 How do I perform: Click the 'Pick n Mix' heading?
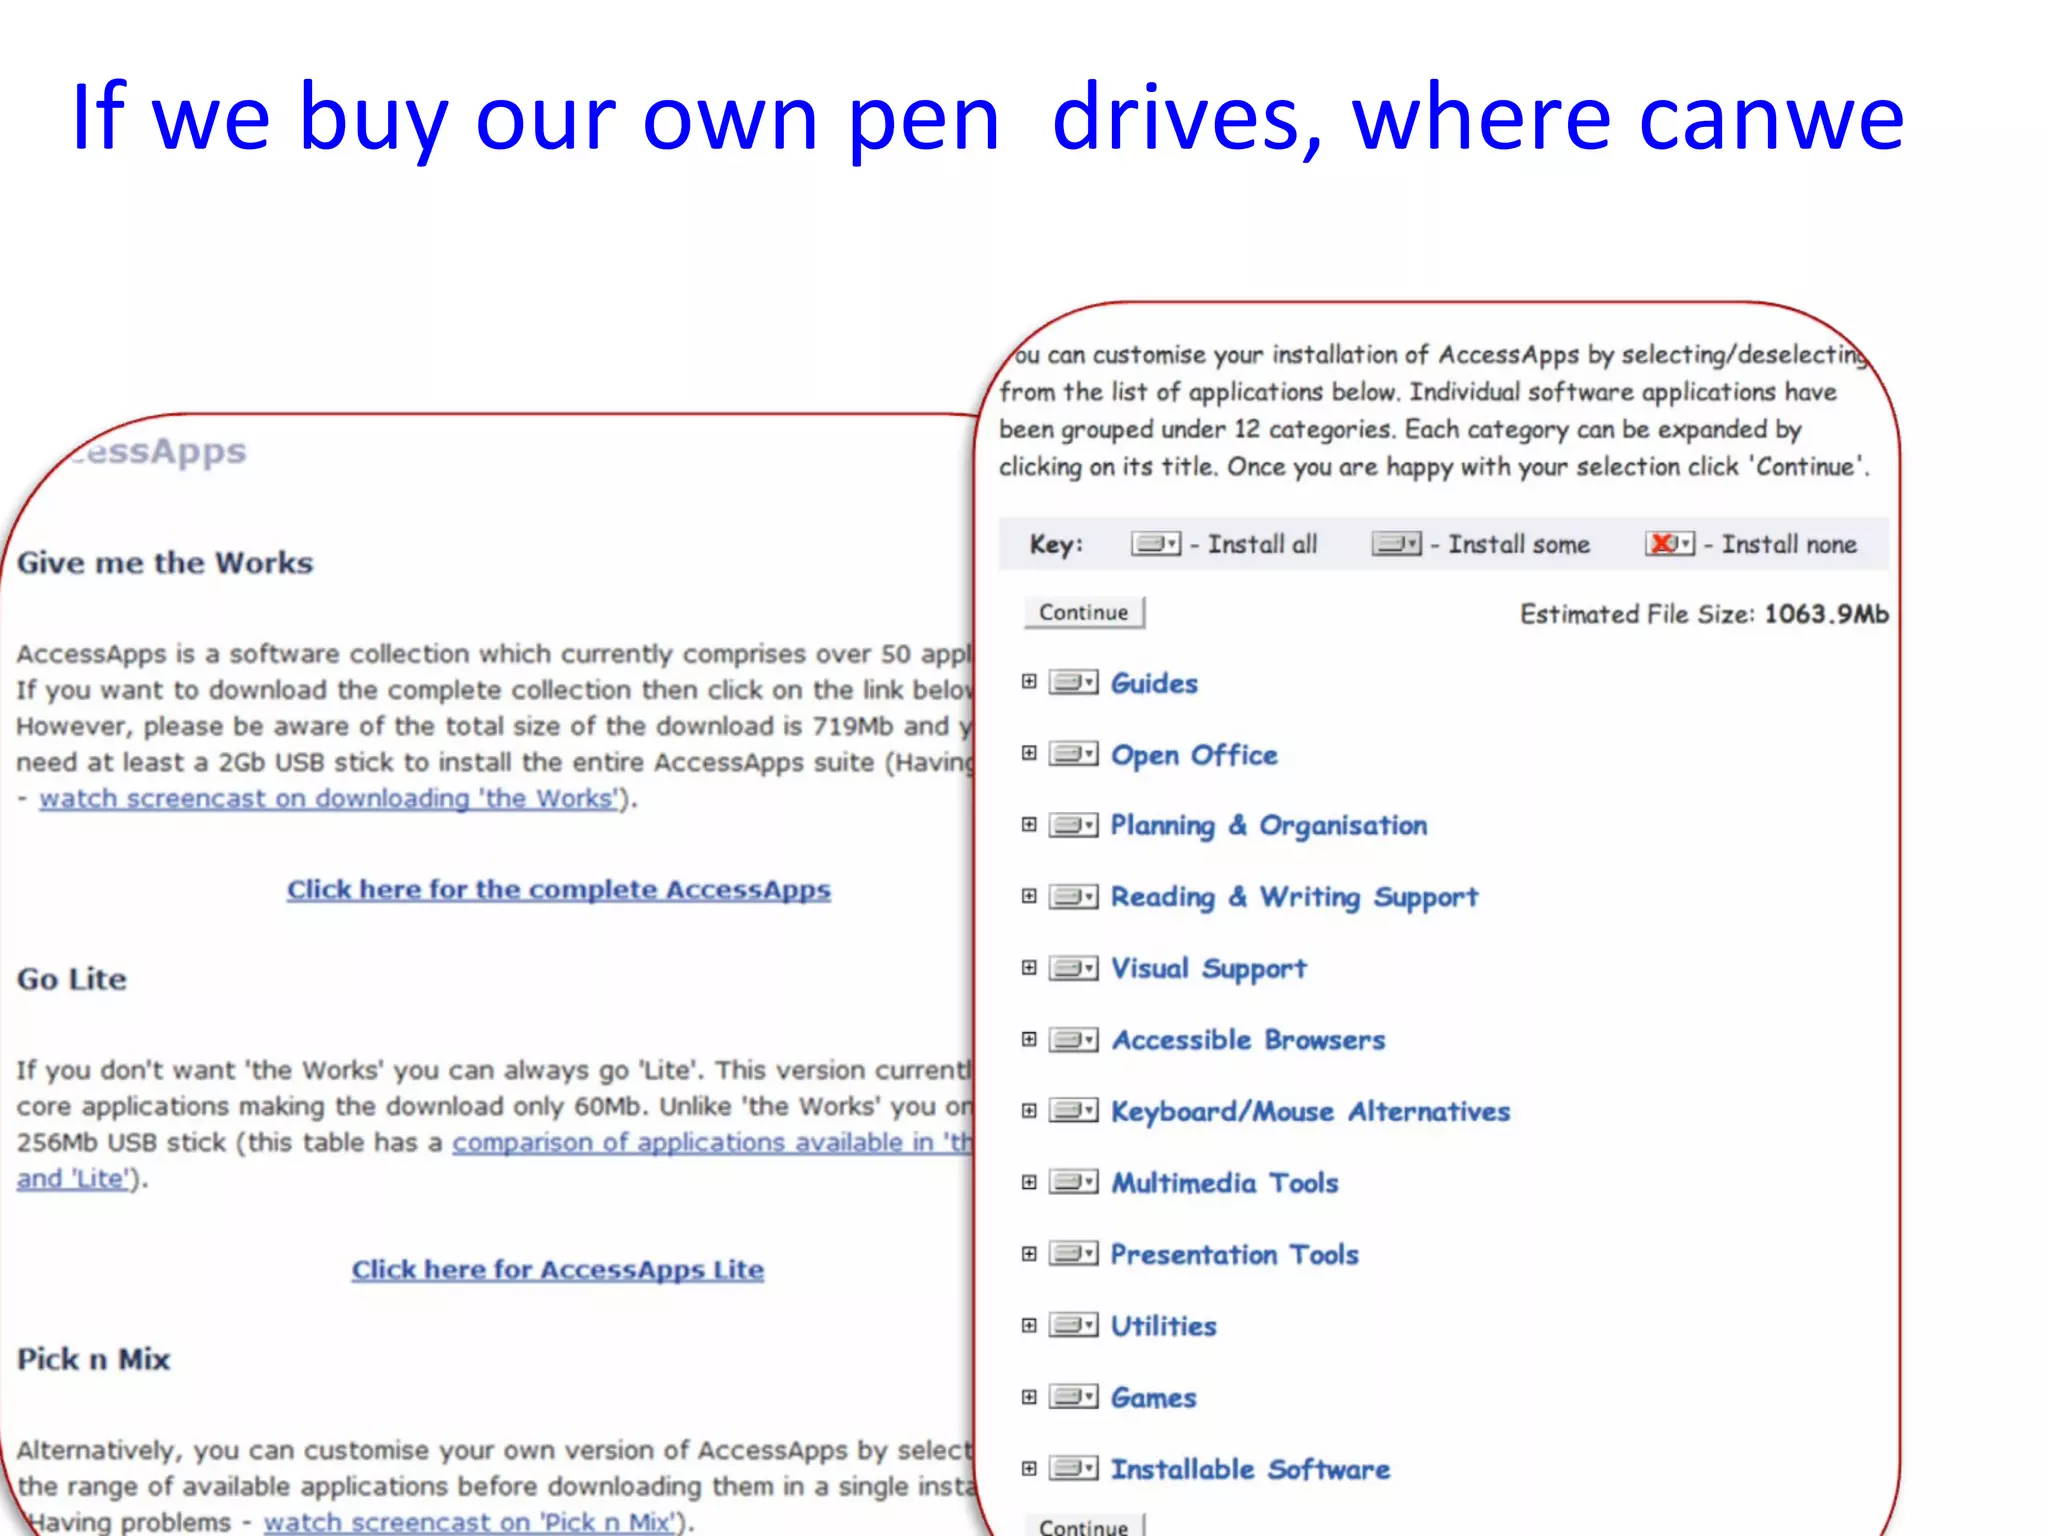(x=94, y=1359)
